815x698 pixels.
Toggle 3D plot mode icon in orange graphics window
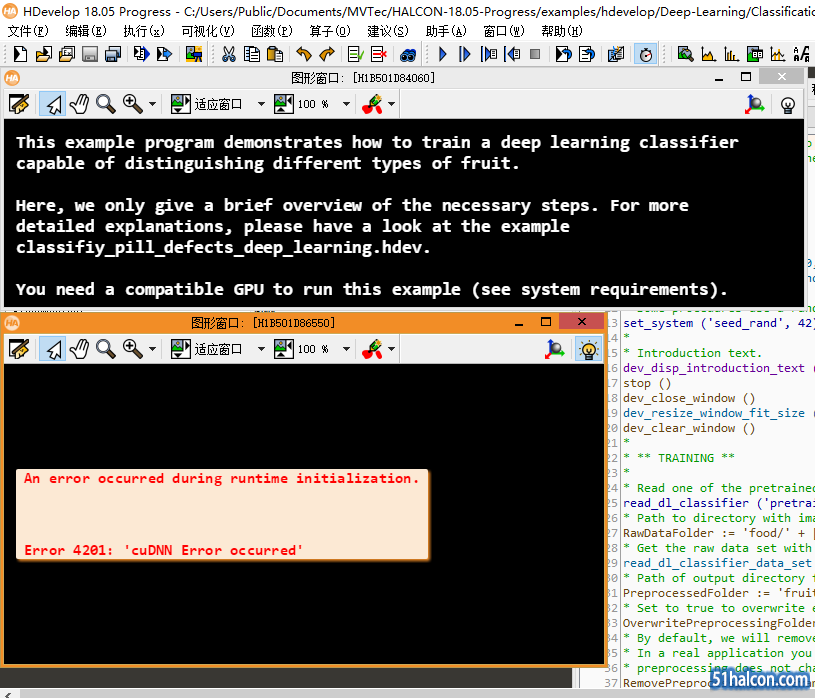coord(555,349)
